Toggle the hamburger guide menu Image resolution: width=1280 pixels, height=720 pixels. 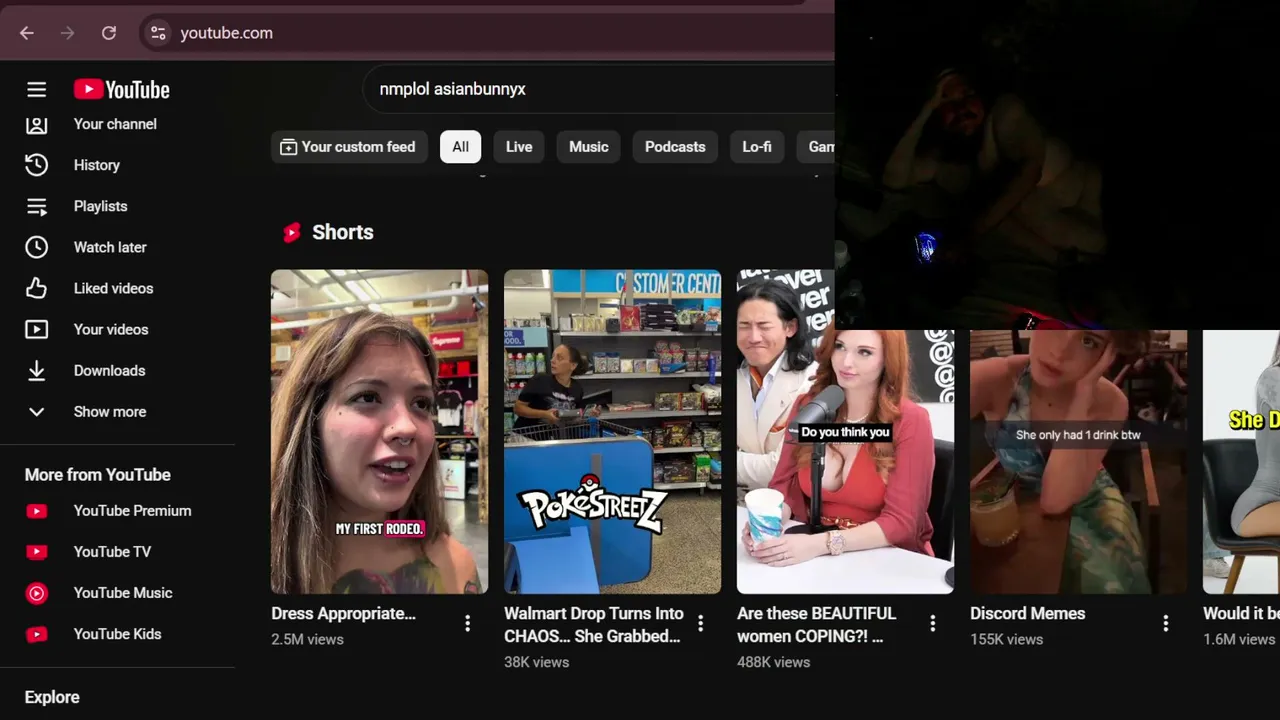(37, 90)
